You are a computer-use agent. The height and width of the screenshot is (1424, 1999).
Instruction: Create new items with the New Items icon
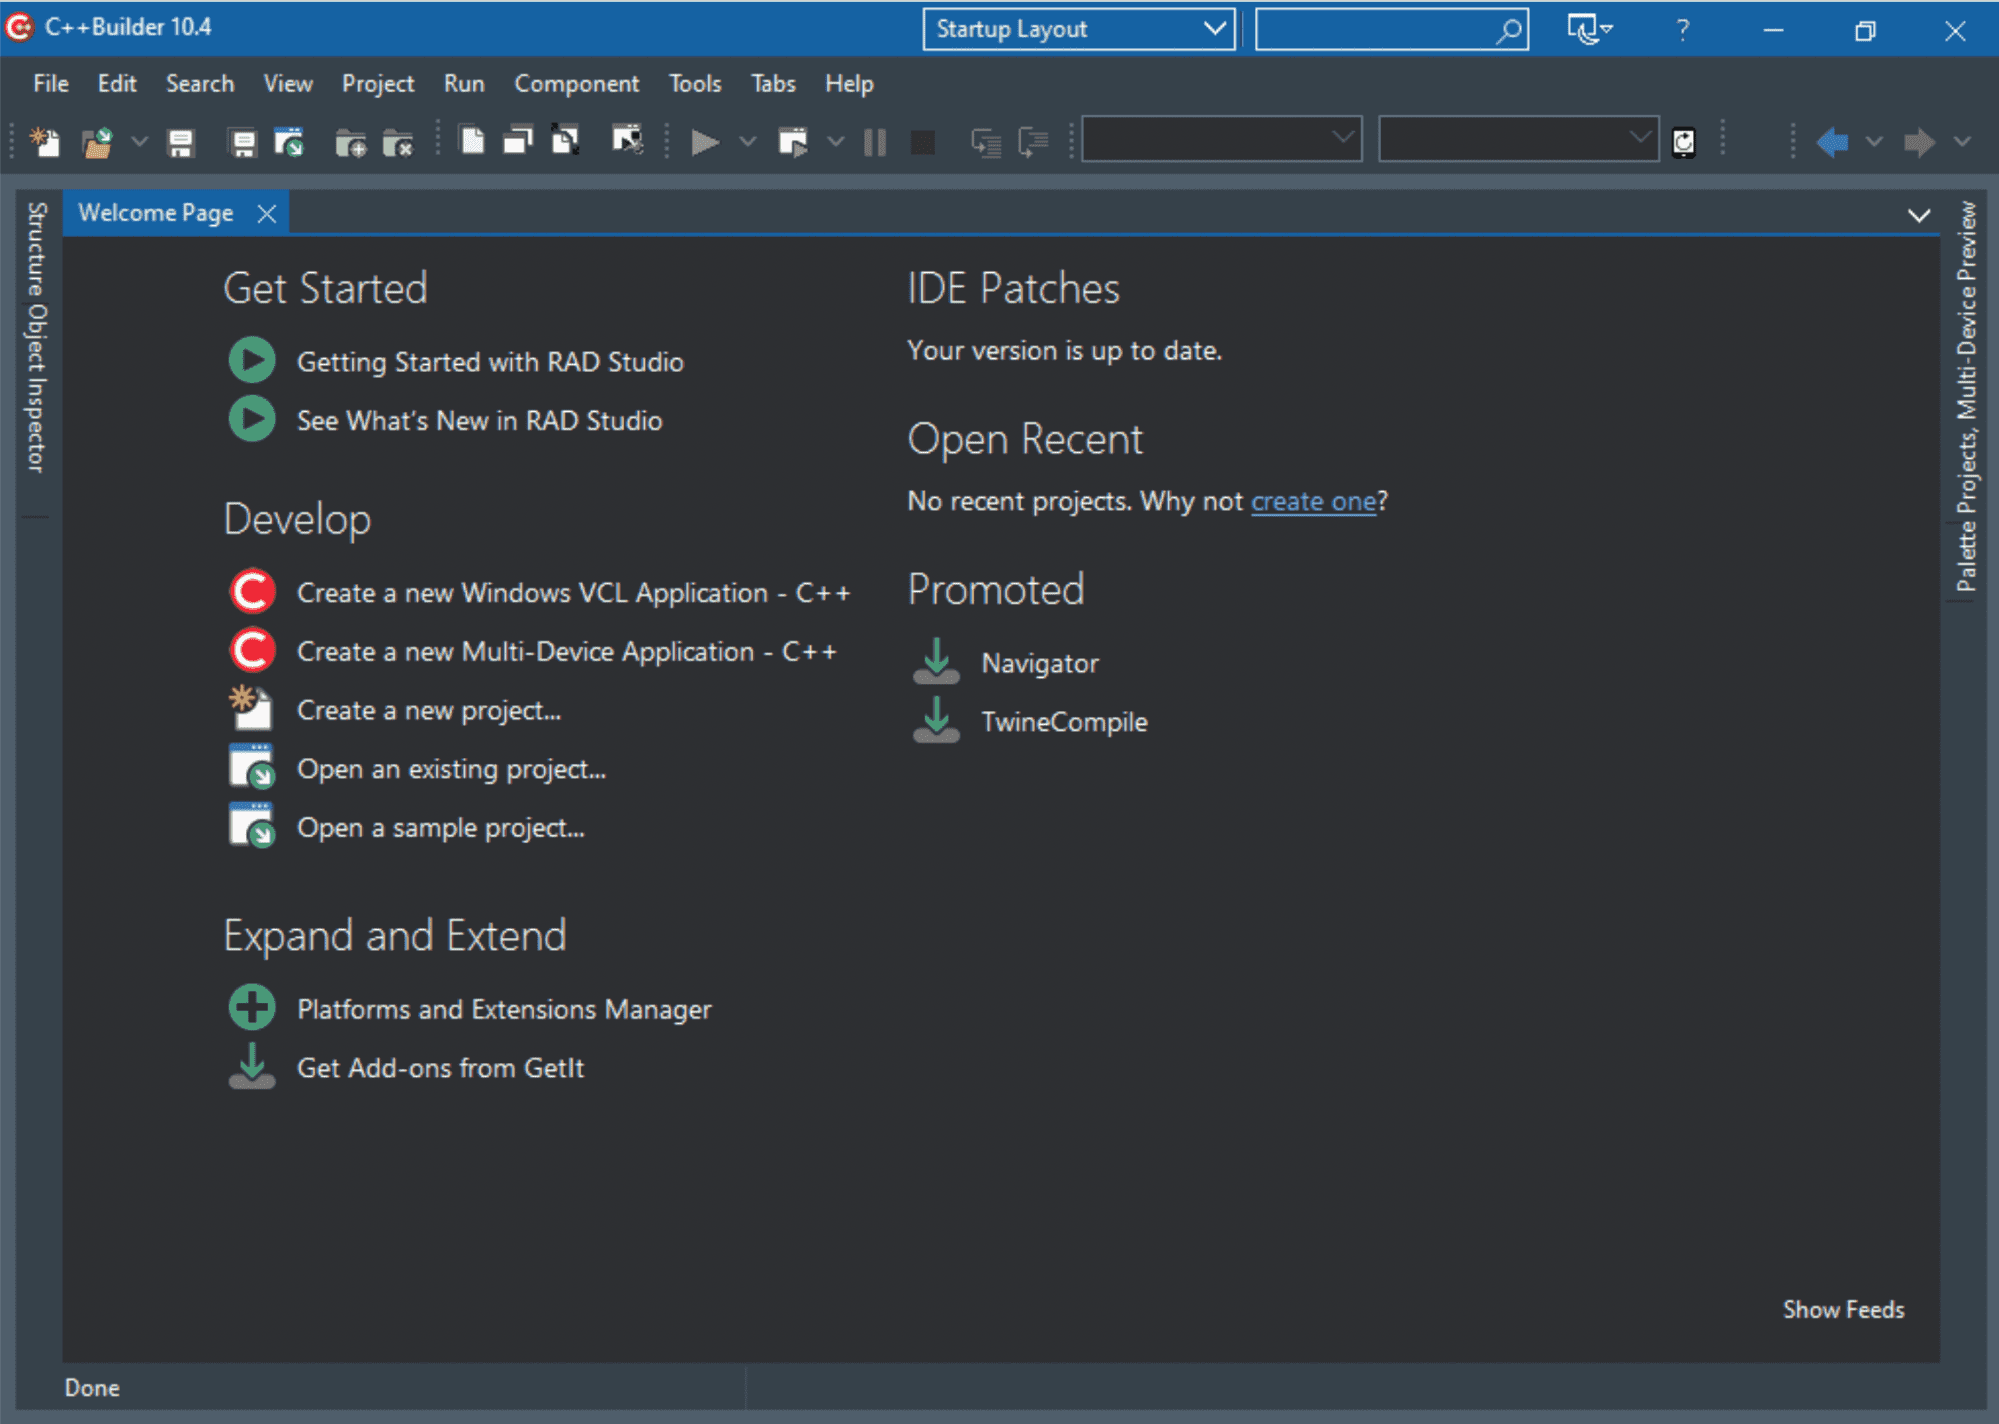(x=45, y=142)
